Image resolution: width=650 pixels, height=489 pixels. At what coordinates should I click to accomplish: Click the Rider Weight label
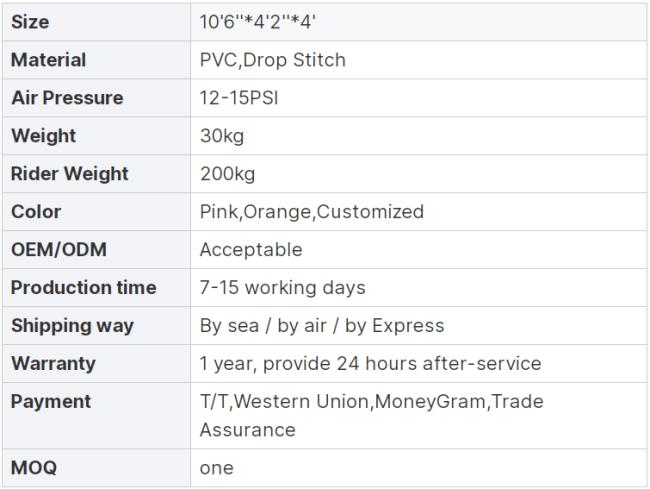[x=70, y=174]
